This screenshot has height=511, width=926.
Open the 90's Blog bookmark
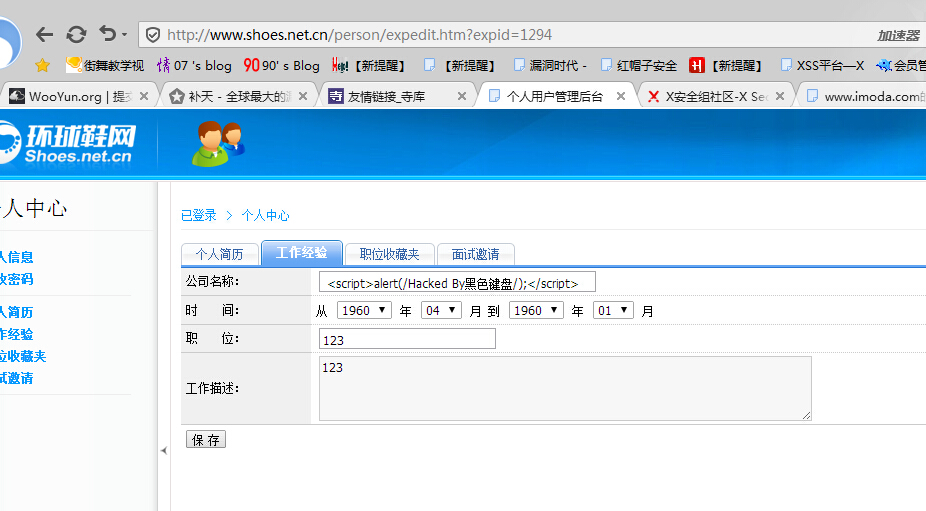[282, 65]
